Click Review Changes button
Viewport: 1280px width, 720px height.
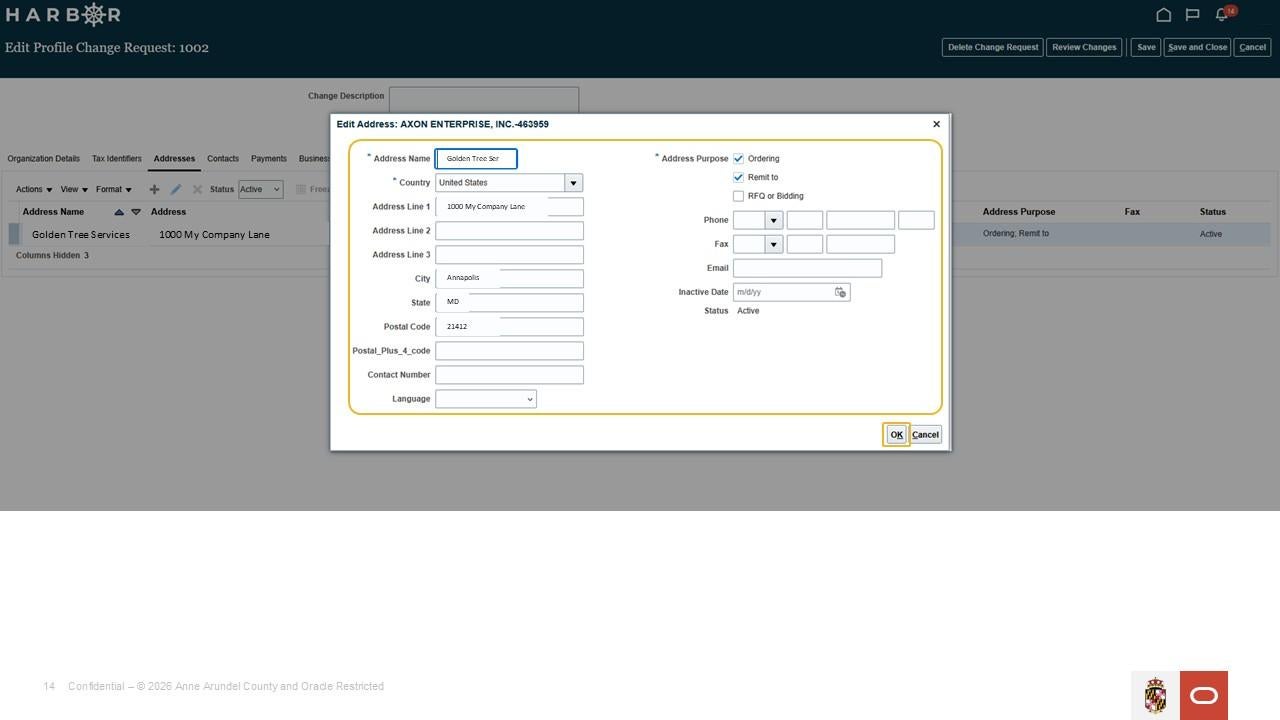[1084, 47]
